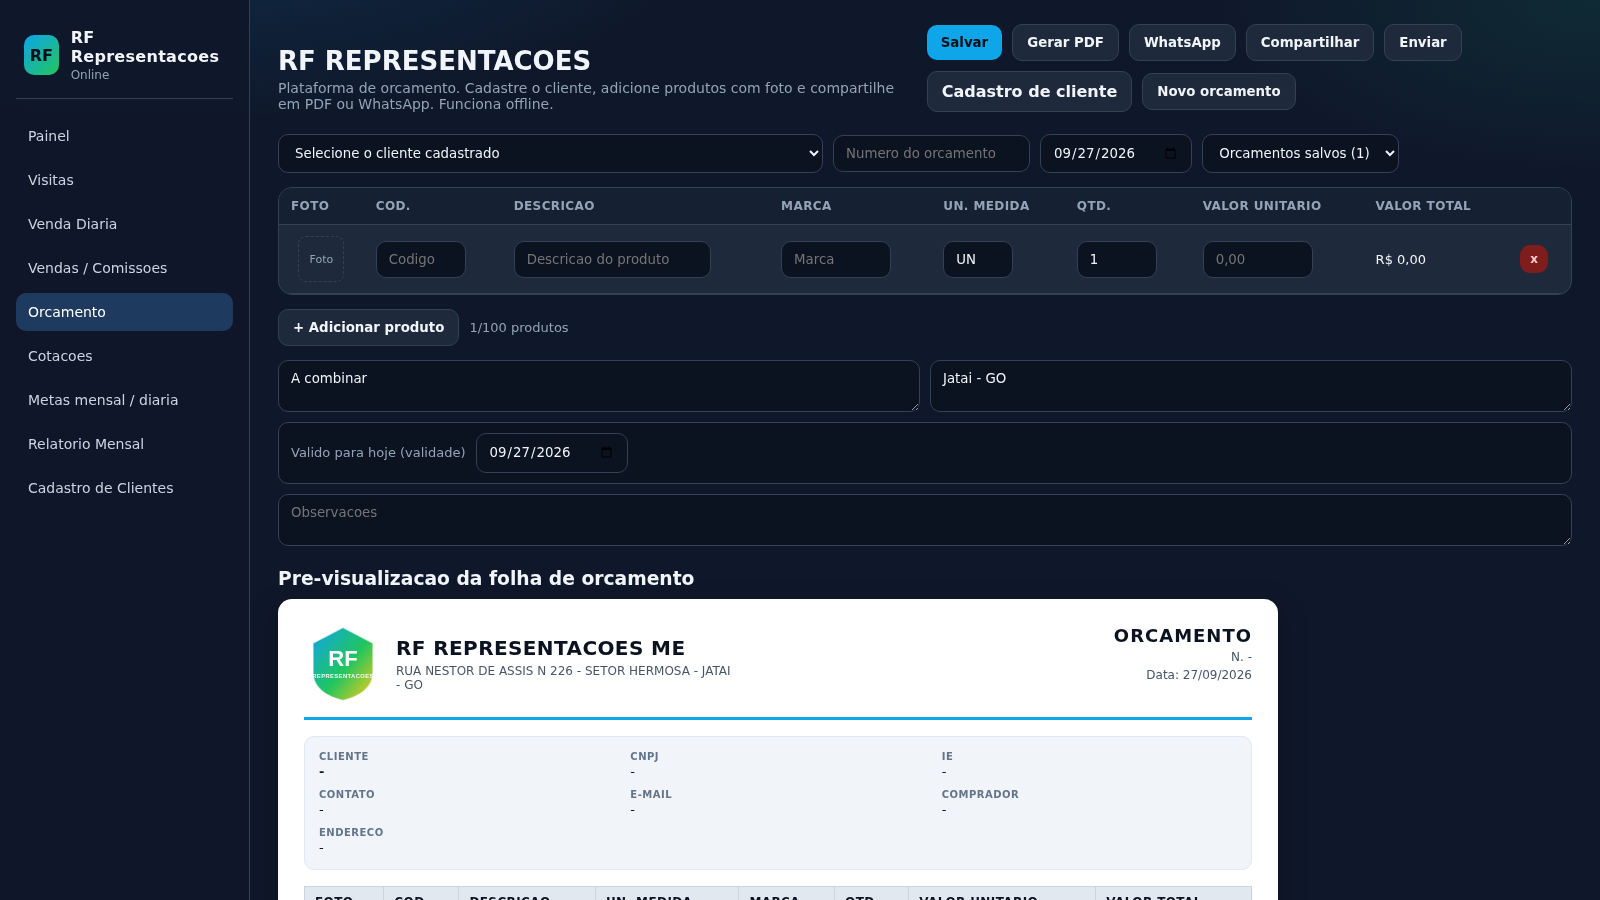Go to Visitas page
Image resolution: width=1600 pixels, height=900 pixels.
coord(124,180)
